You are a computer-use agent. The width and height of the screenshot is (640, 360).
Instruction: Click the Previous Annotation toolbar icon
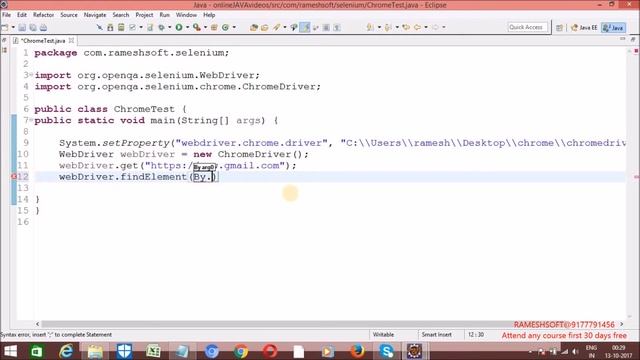388,27
